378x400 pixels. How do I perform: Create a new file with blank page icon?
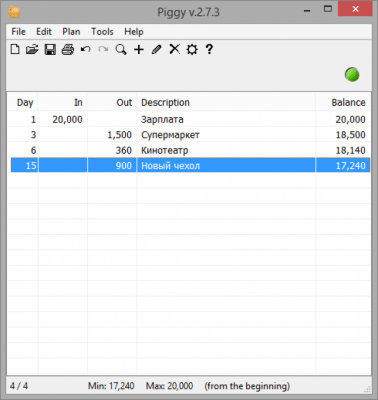(x=15, y=50)
